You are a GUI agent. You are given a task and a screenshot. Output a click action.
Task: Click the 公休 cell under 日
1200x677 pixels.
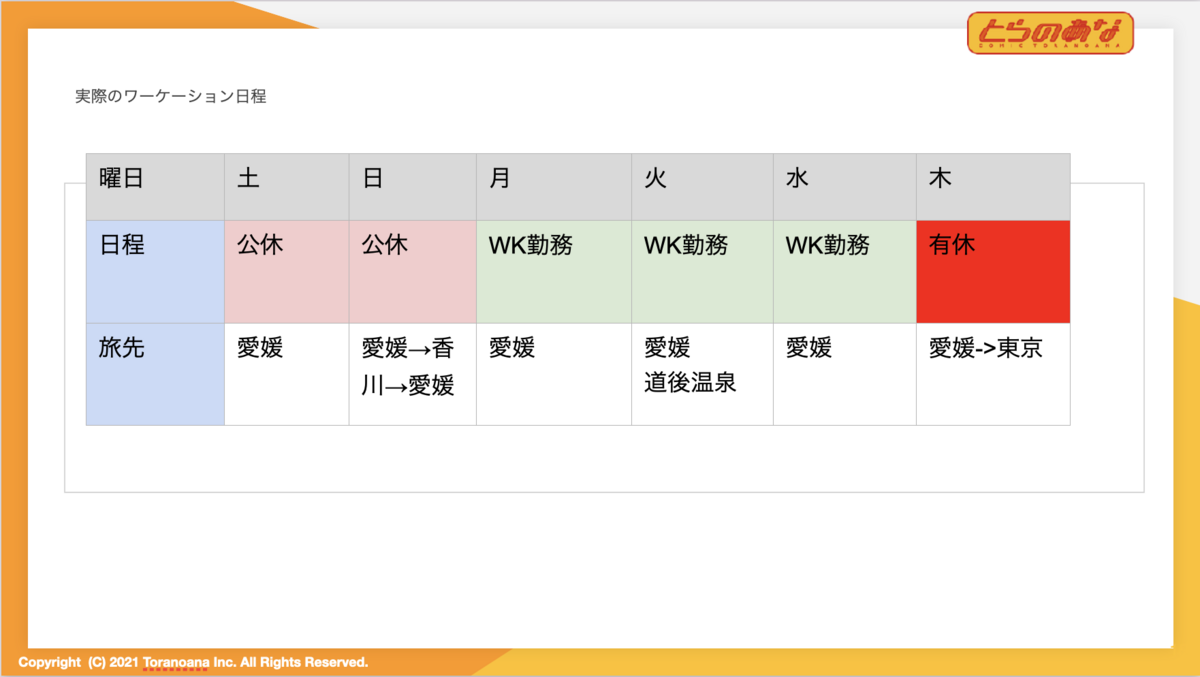(413, 272)
